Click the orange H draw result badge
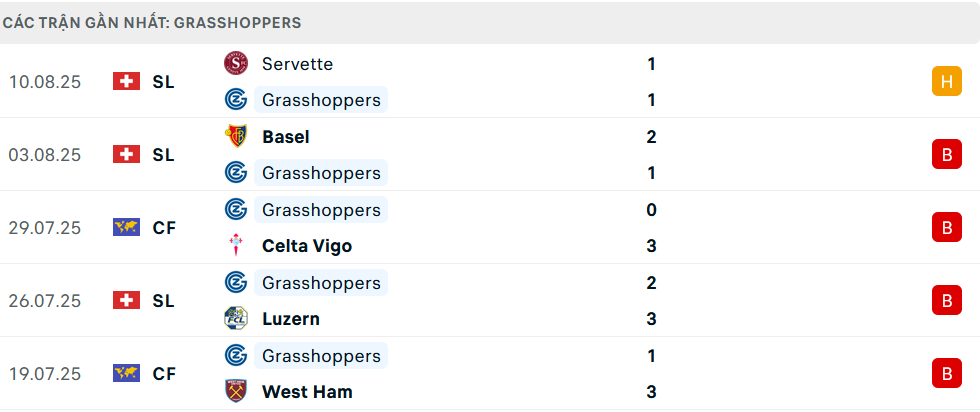Viewport: 980px width, 412px height. 945,82
